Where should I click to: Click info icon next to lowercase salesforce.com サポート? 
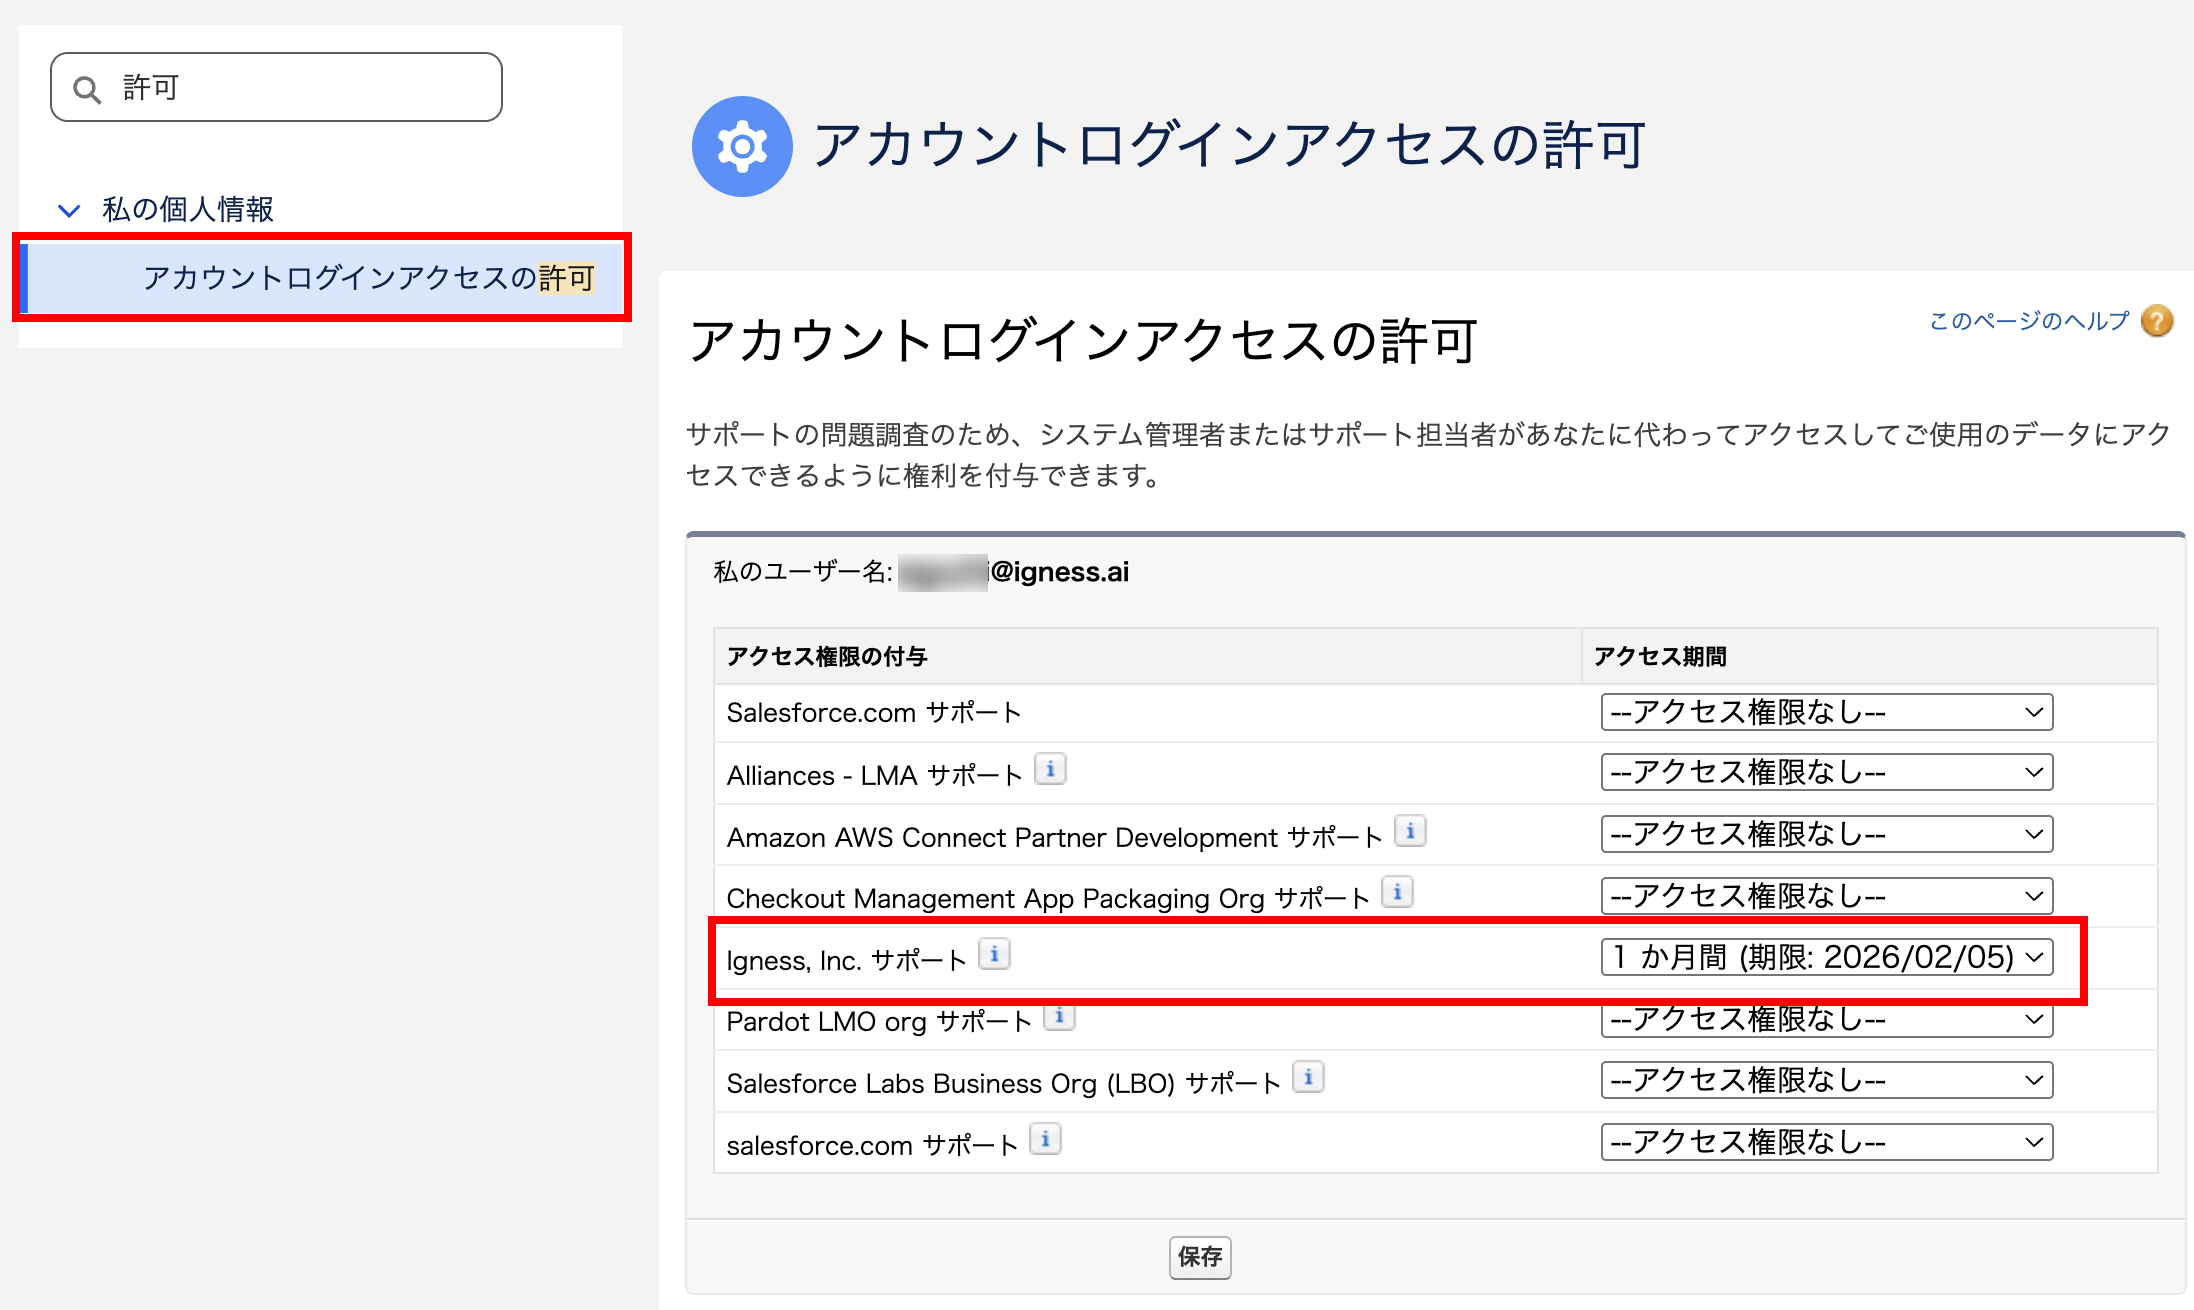1045,1139
